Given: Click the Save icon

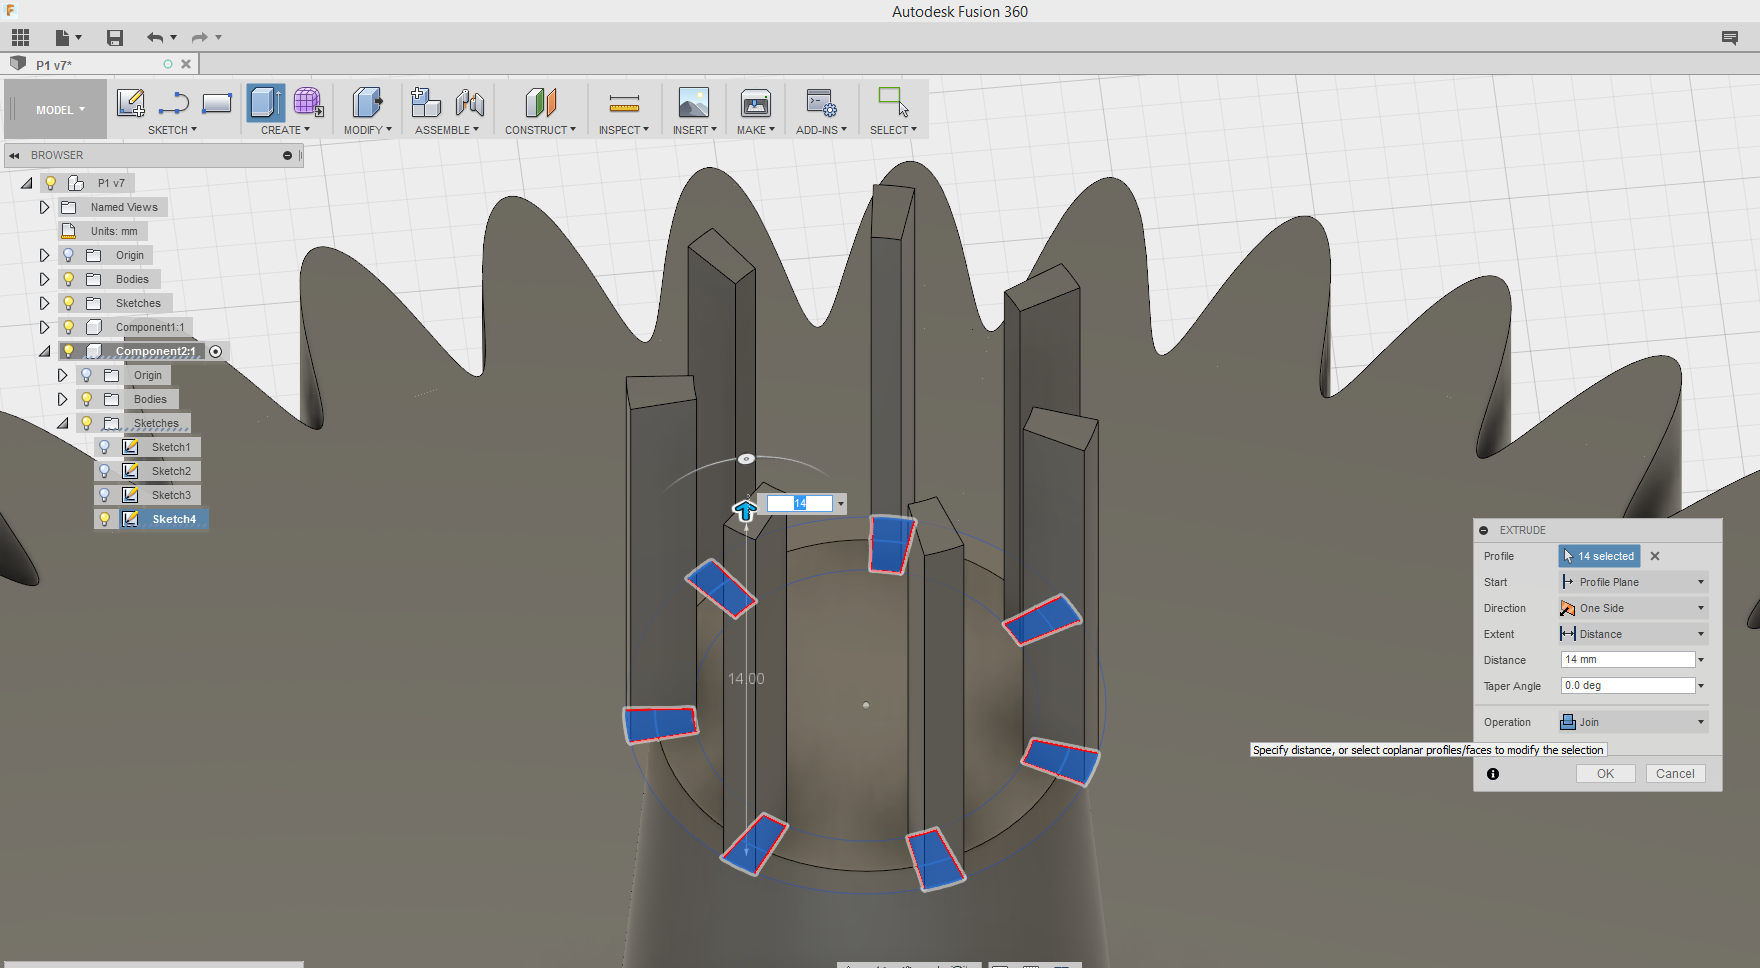Looking at the screenshot, I should (x=115, y=38).
